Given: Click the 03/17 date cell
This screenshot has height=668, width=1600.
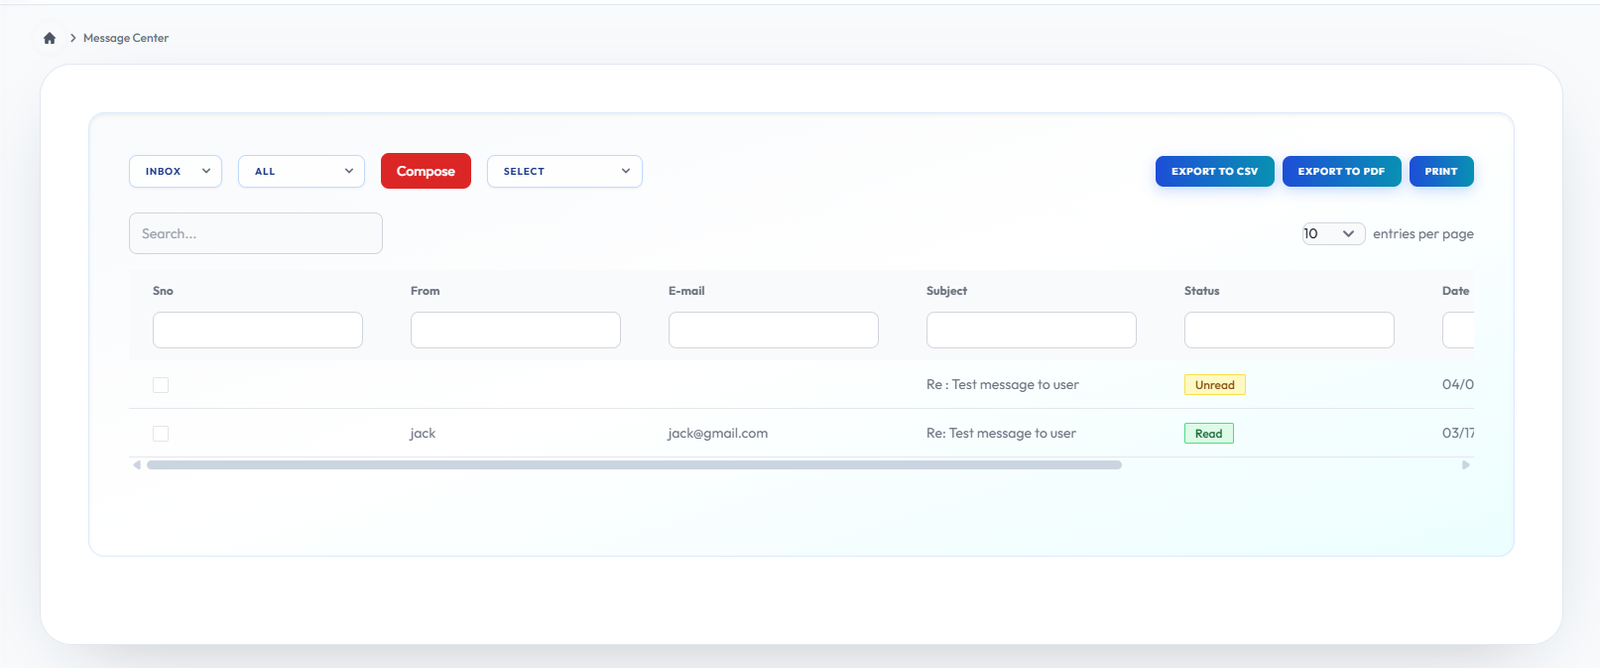Looking at the screenshot, I should pyautogui.click(x=1458, y=433).
